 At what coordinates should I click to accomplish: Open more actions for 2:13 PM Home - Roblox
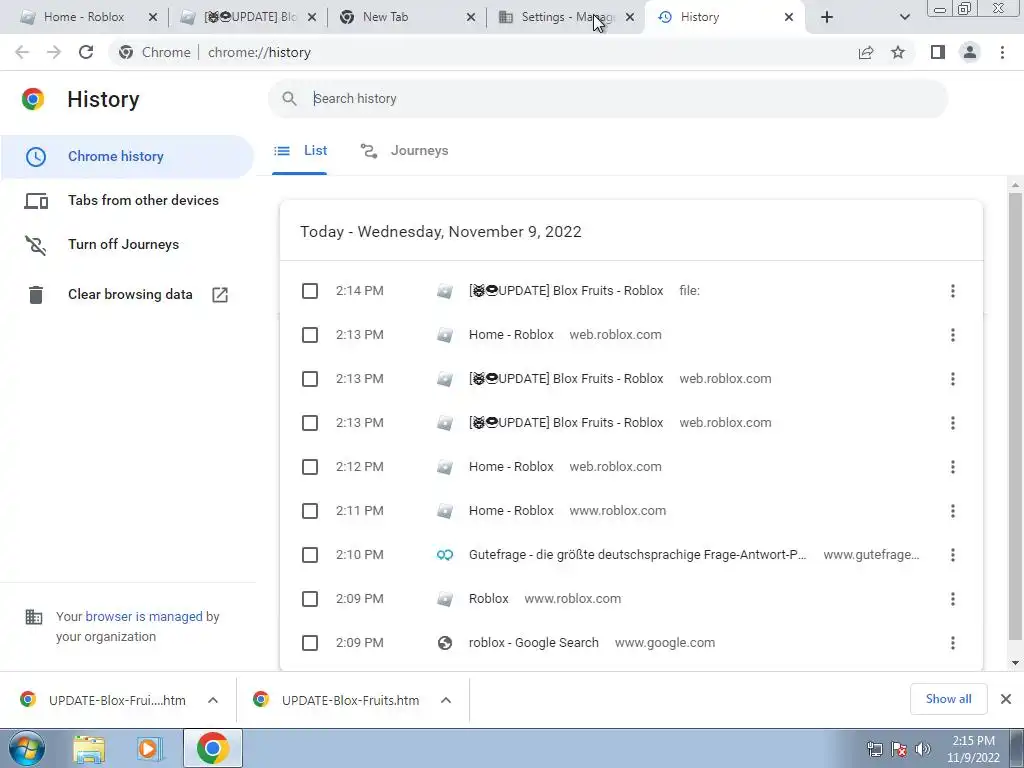(952, 335)
